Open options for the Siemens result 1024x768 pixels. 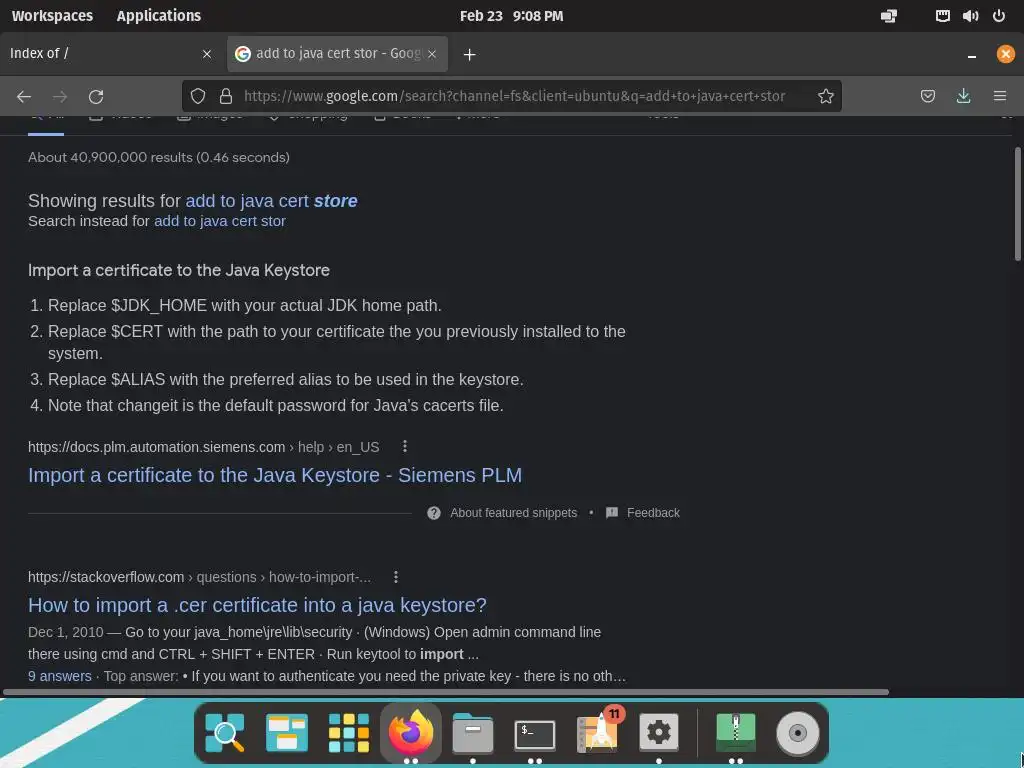(405, 446)
